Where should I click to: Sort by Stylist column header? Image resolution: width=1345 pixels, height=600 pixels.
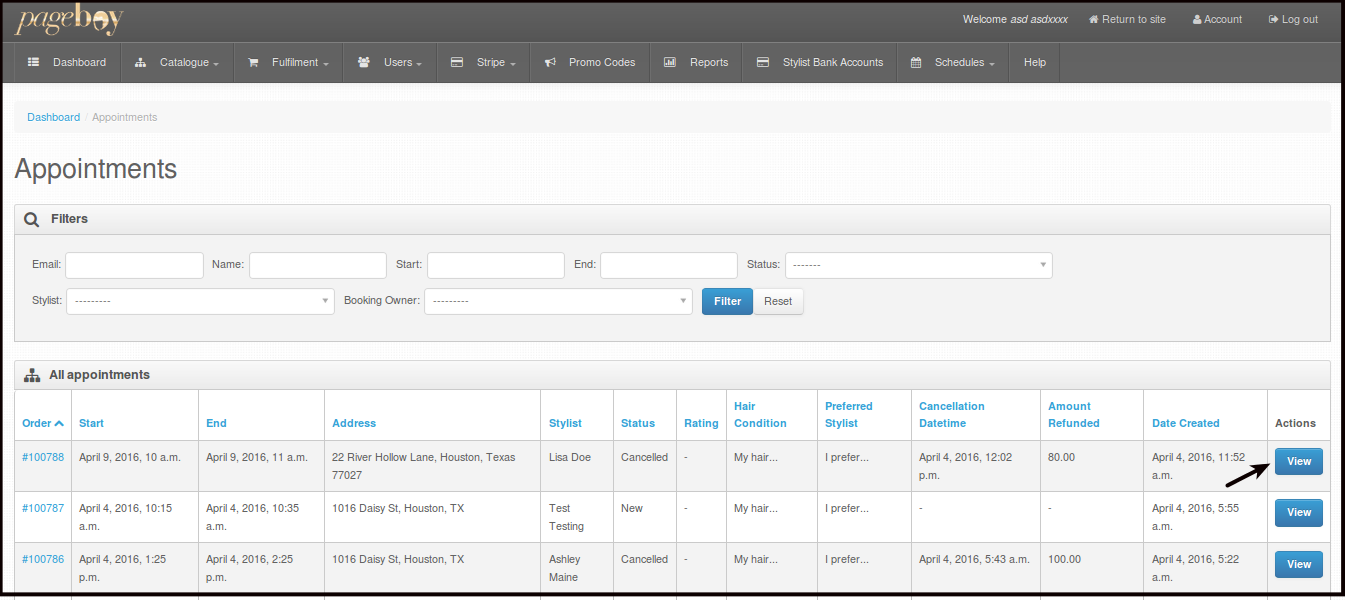[565, 423]
